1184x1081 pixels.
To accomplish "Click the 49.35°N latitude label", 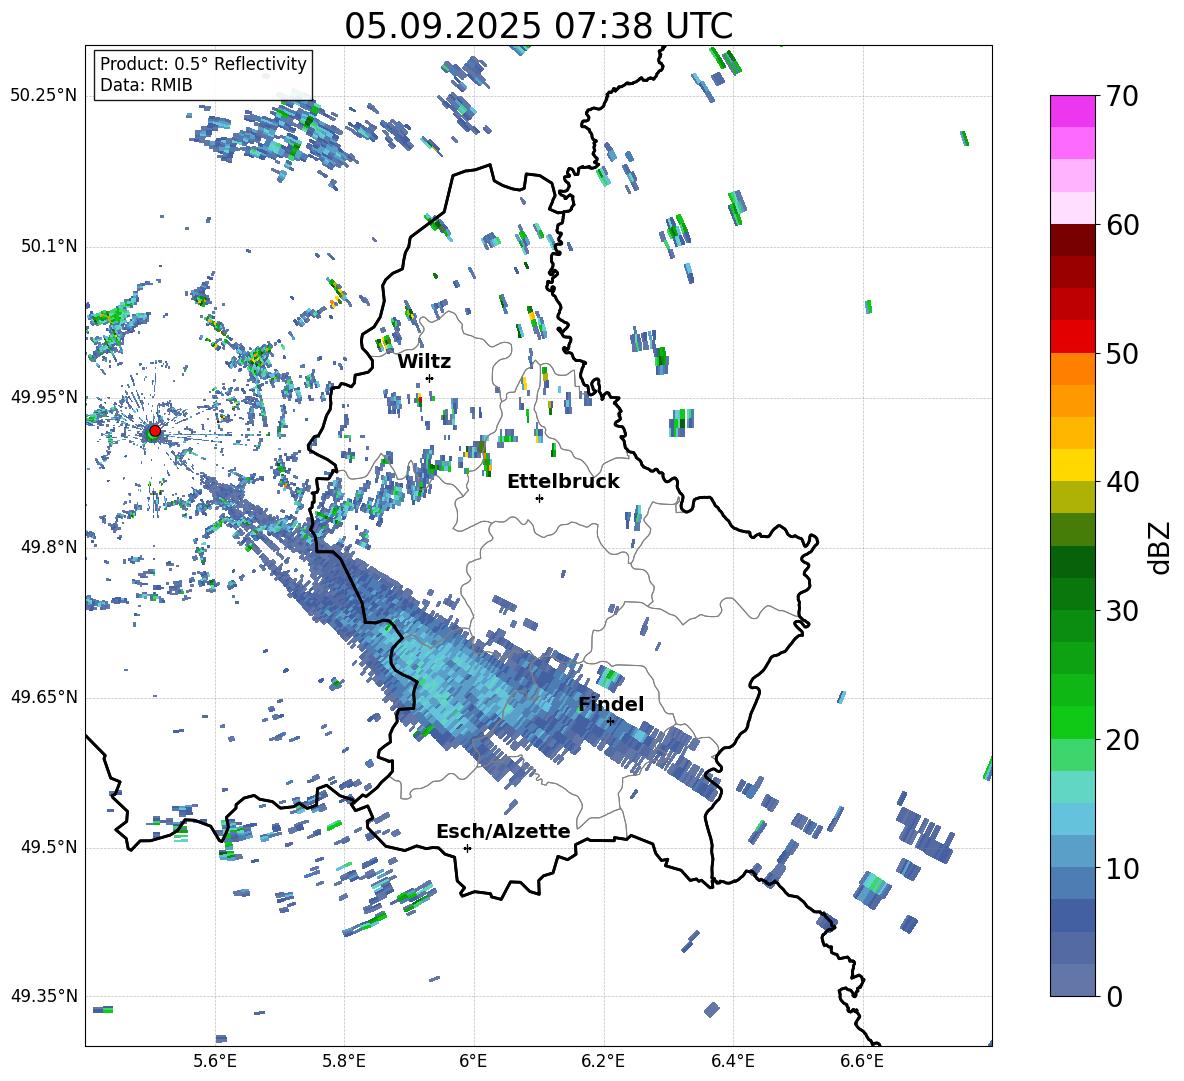I will coord(44,996).
